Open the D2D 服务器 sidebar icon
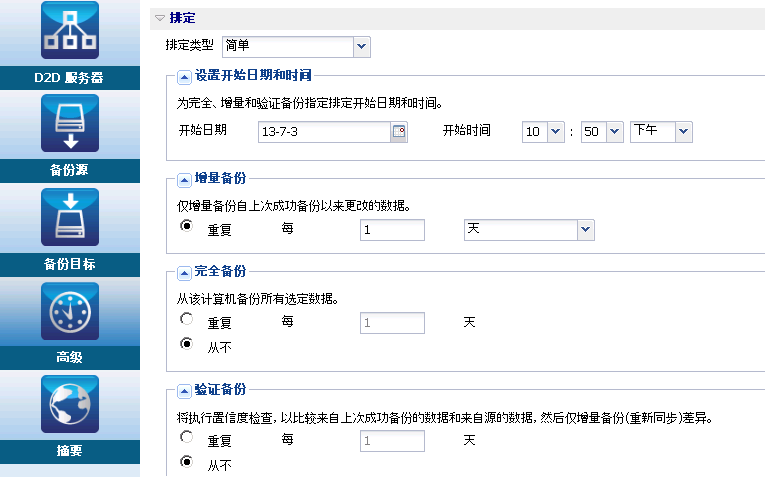Viewport: 765px width, 477px height. pyautogui.click(x=70, y=30)
